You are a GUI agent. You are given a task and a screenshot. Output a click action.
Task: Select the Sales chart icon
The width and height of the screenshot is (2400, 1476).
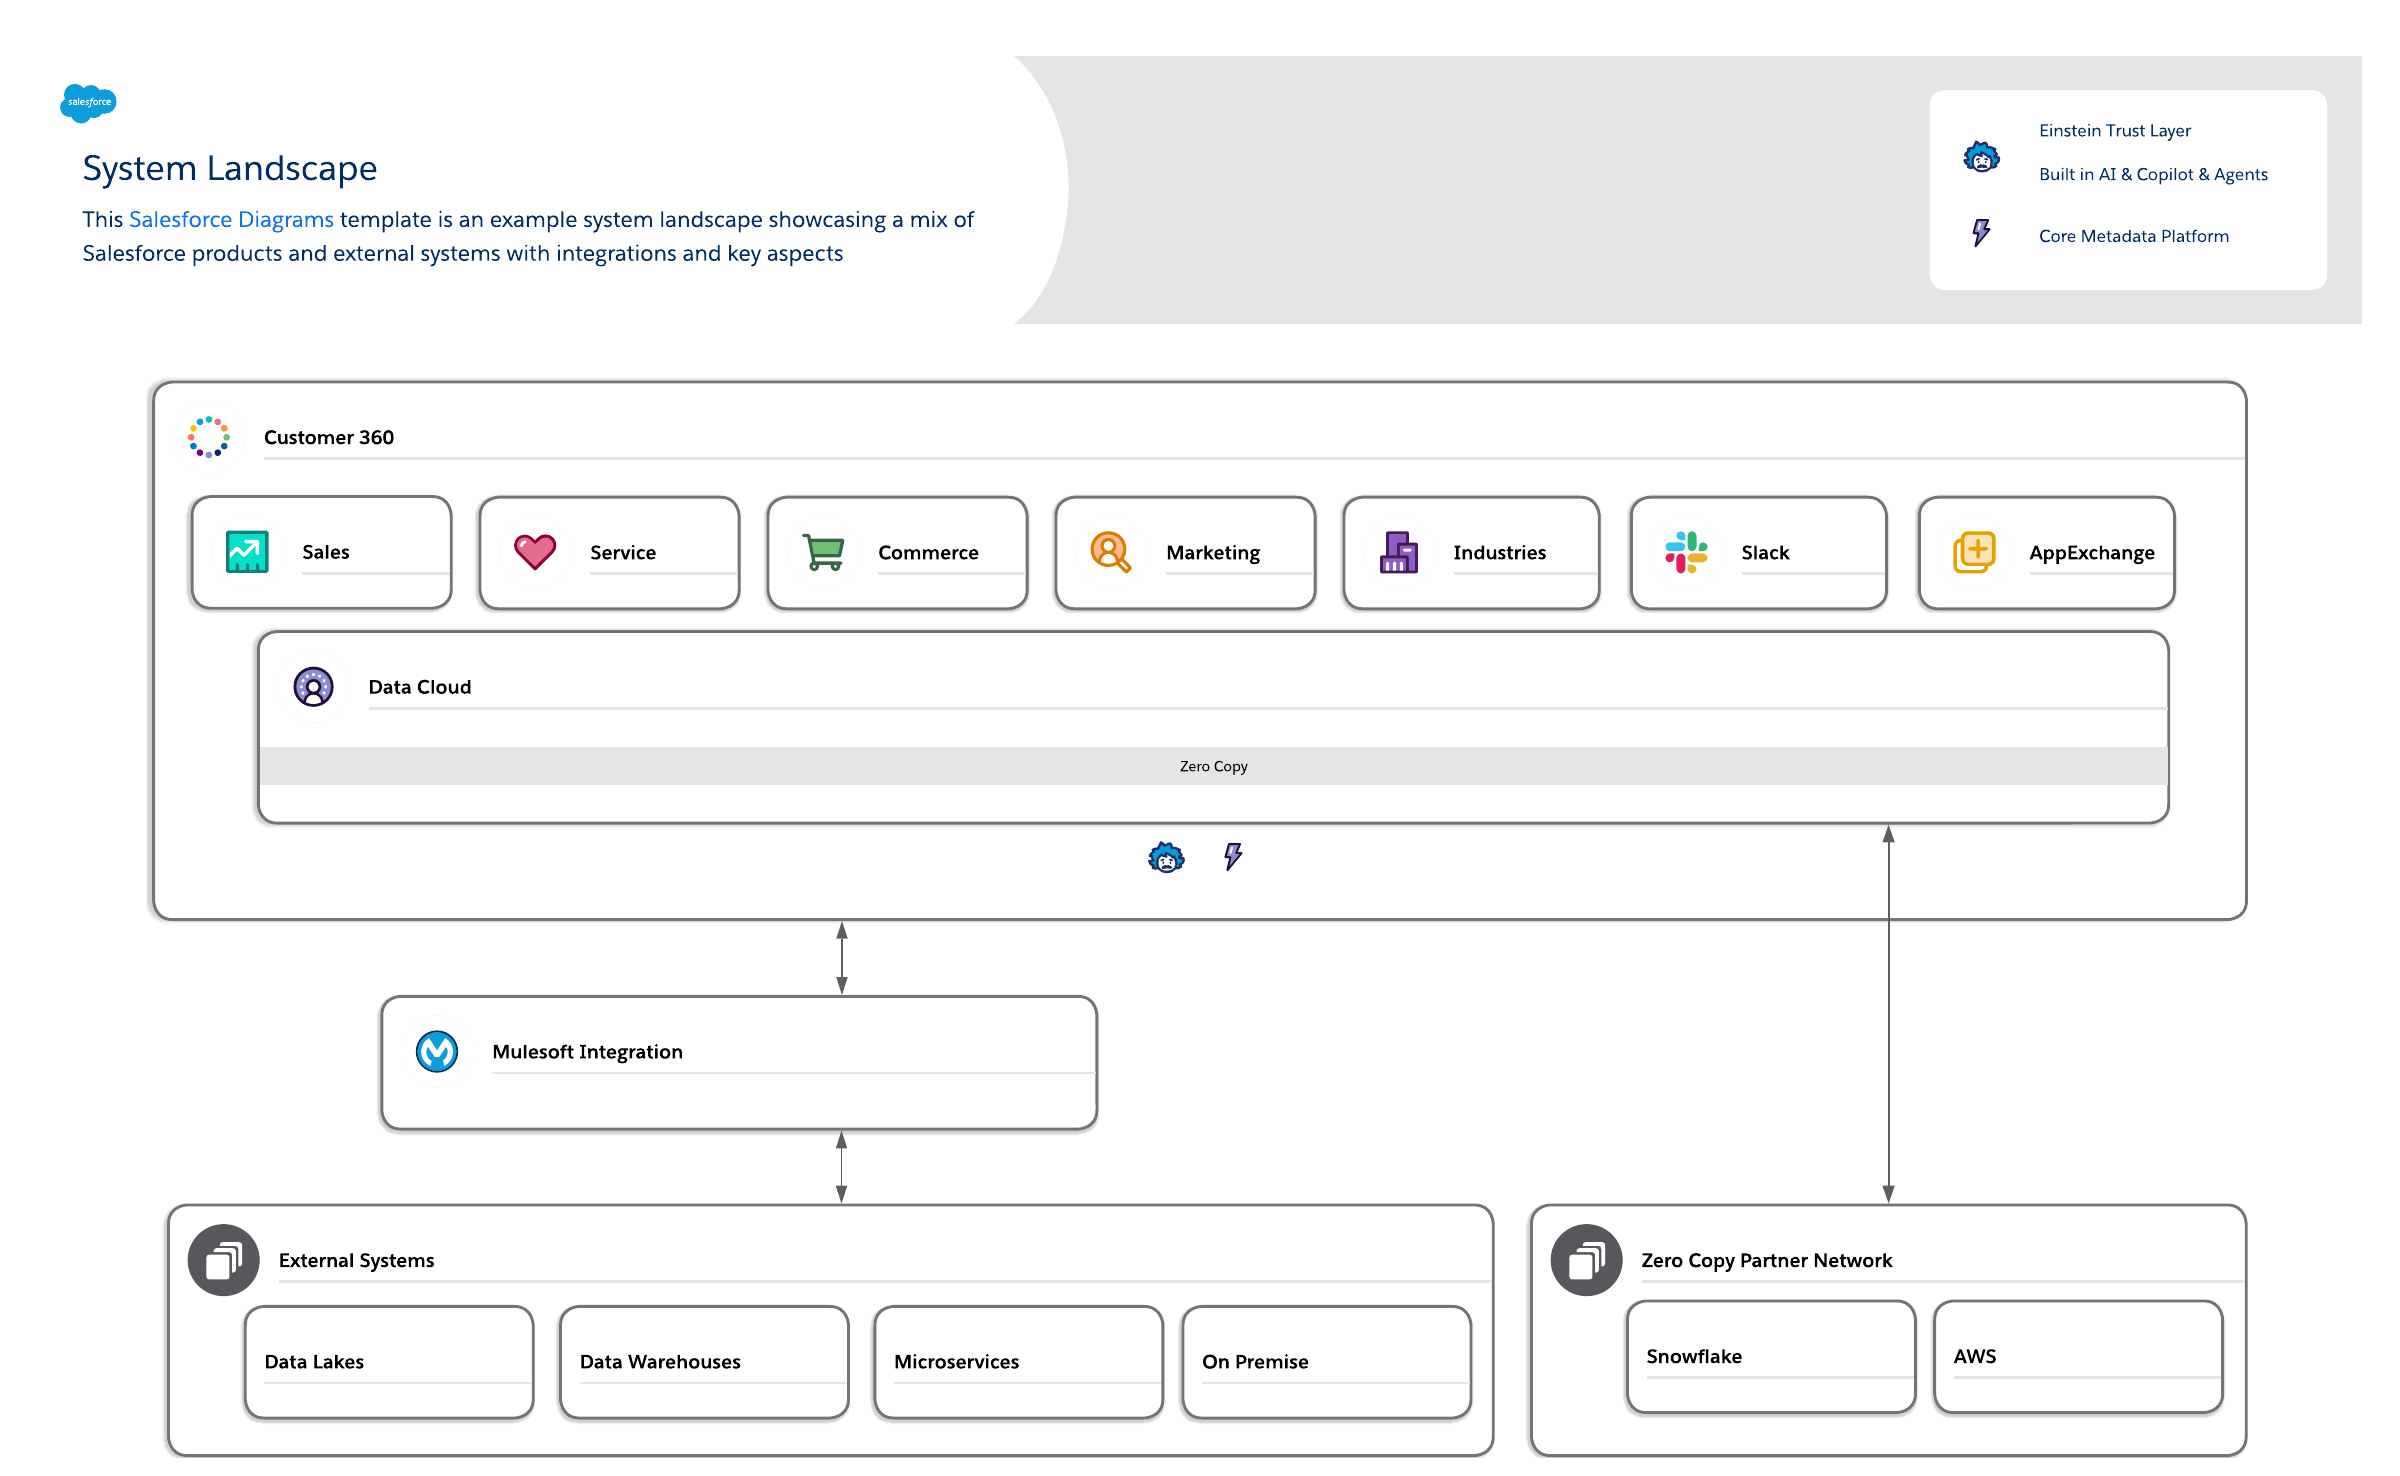pyautogui.click(x=247, y=552)
